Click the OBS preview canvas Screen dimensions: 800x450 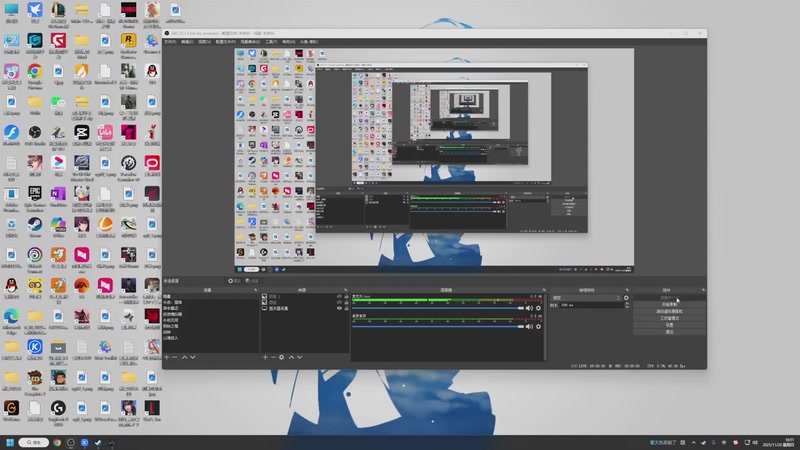[434, 161]
